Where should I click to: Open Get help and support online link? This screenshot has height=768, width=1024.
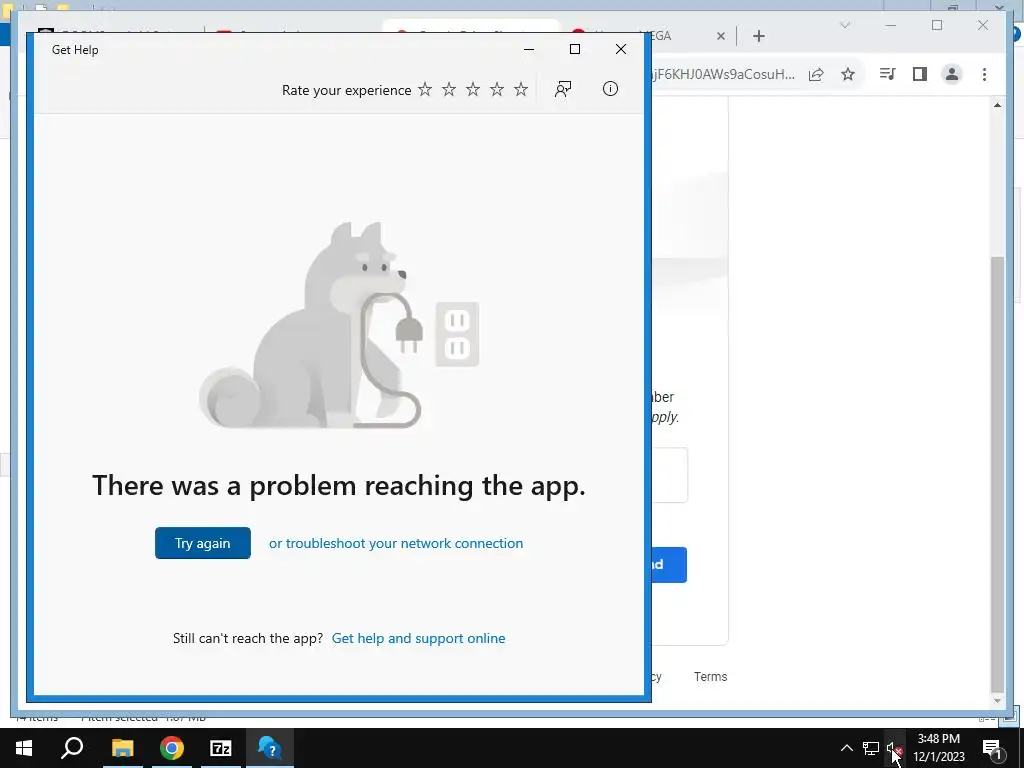tap(419, 638)
